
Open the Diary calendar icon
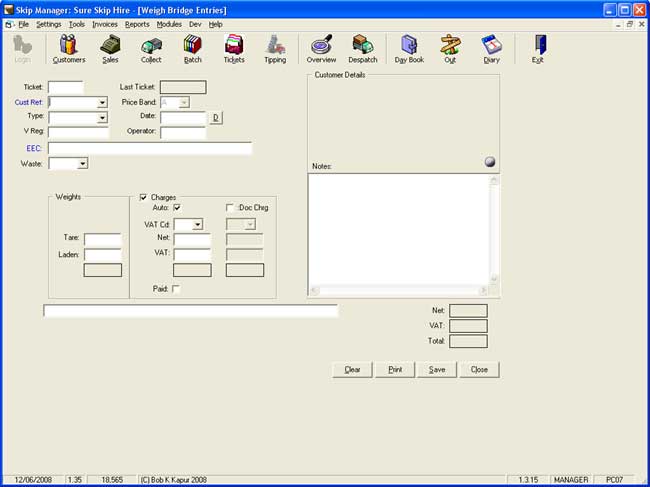point(491,49)
